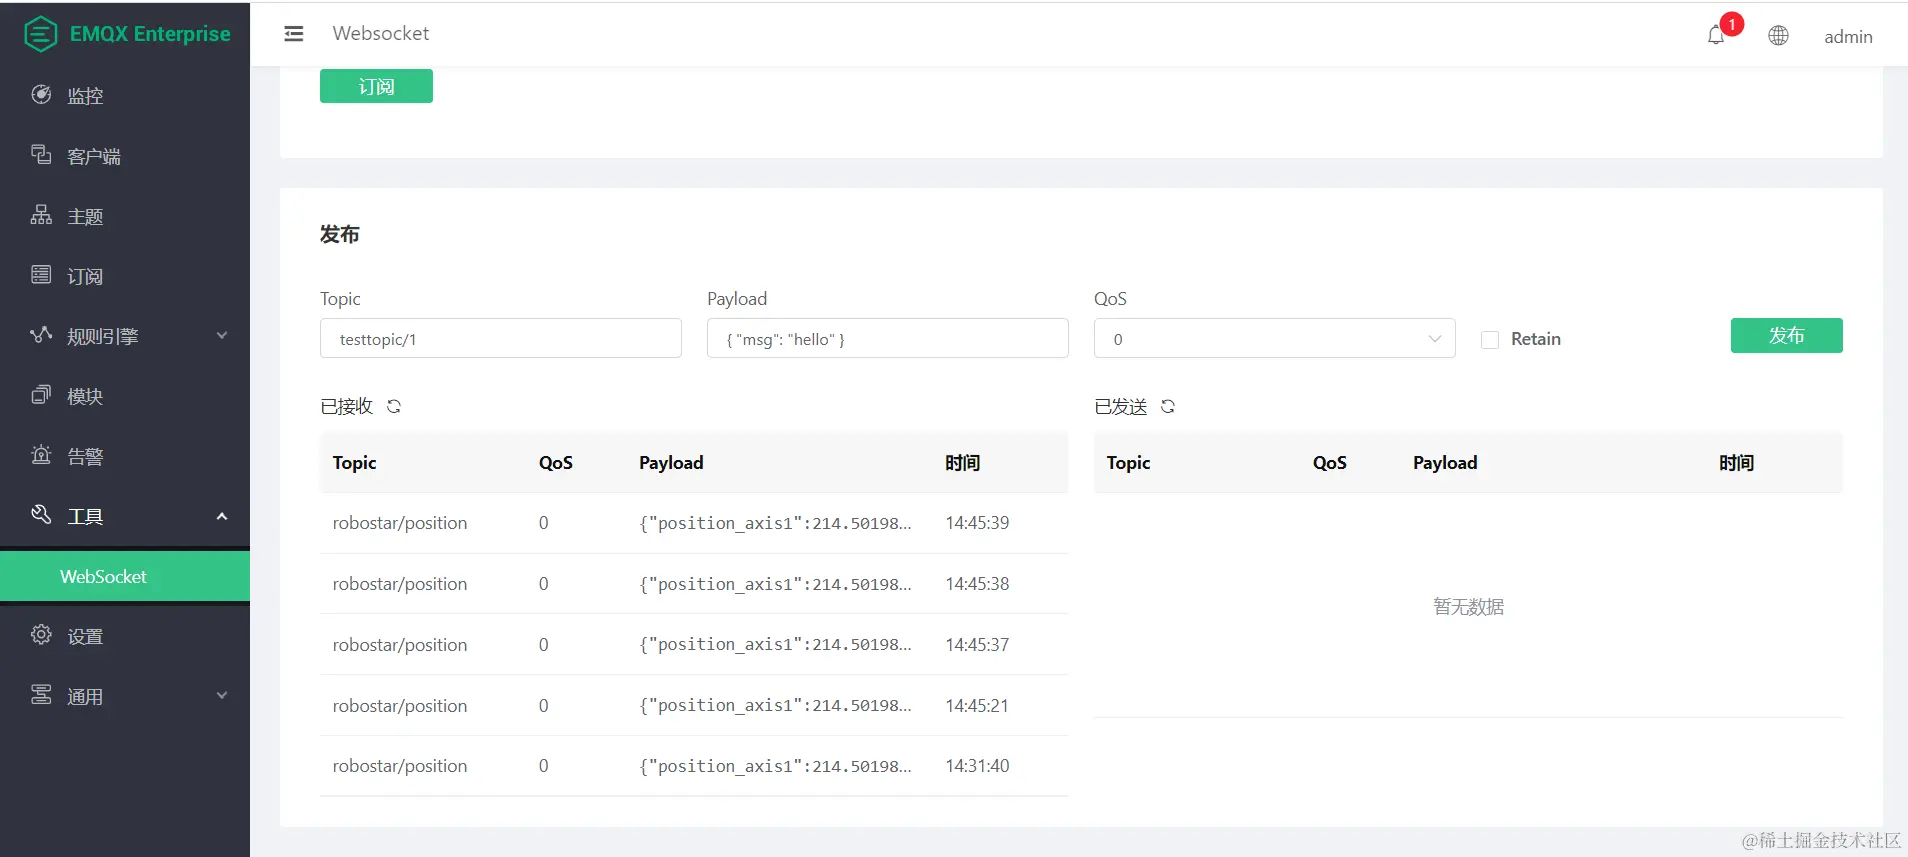Image resolution: width=1908 pixels, height=857 pixels.
Task: Toggle the sidebar with the hamburger icon
Action: (294, 34)
